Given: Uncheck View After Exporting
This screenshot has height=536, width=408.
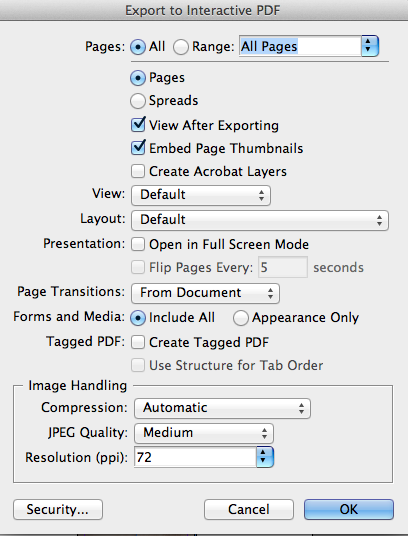Looking at the screenshot, I should [x=138, y=125].
